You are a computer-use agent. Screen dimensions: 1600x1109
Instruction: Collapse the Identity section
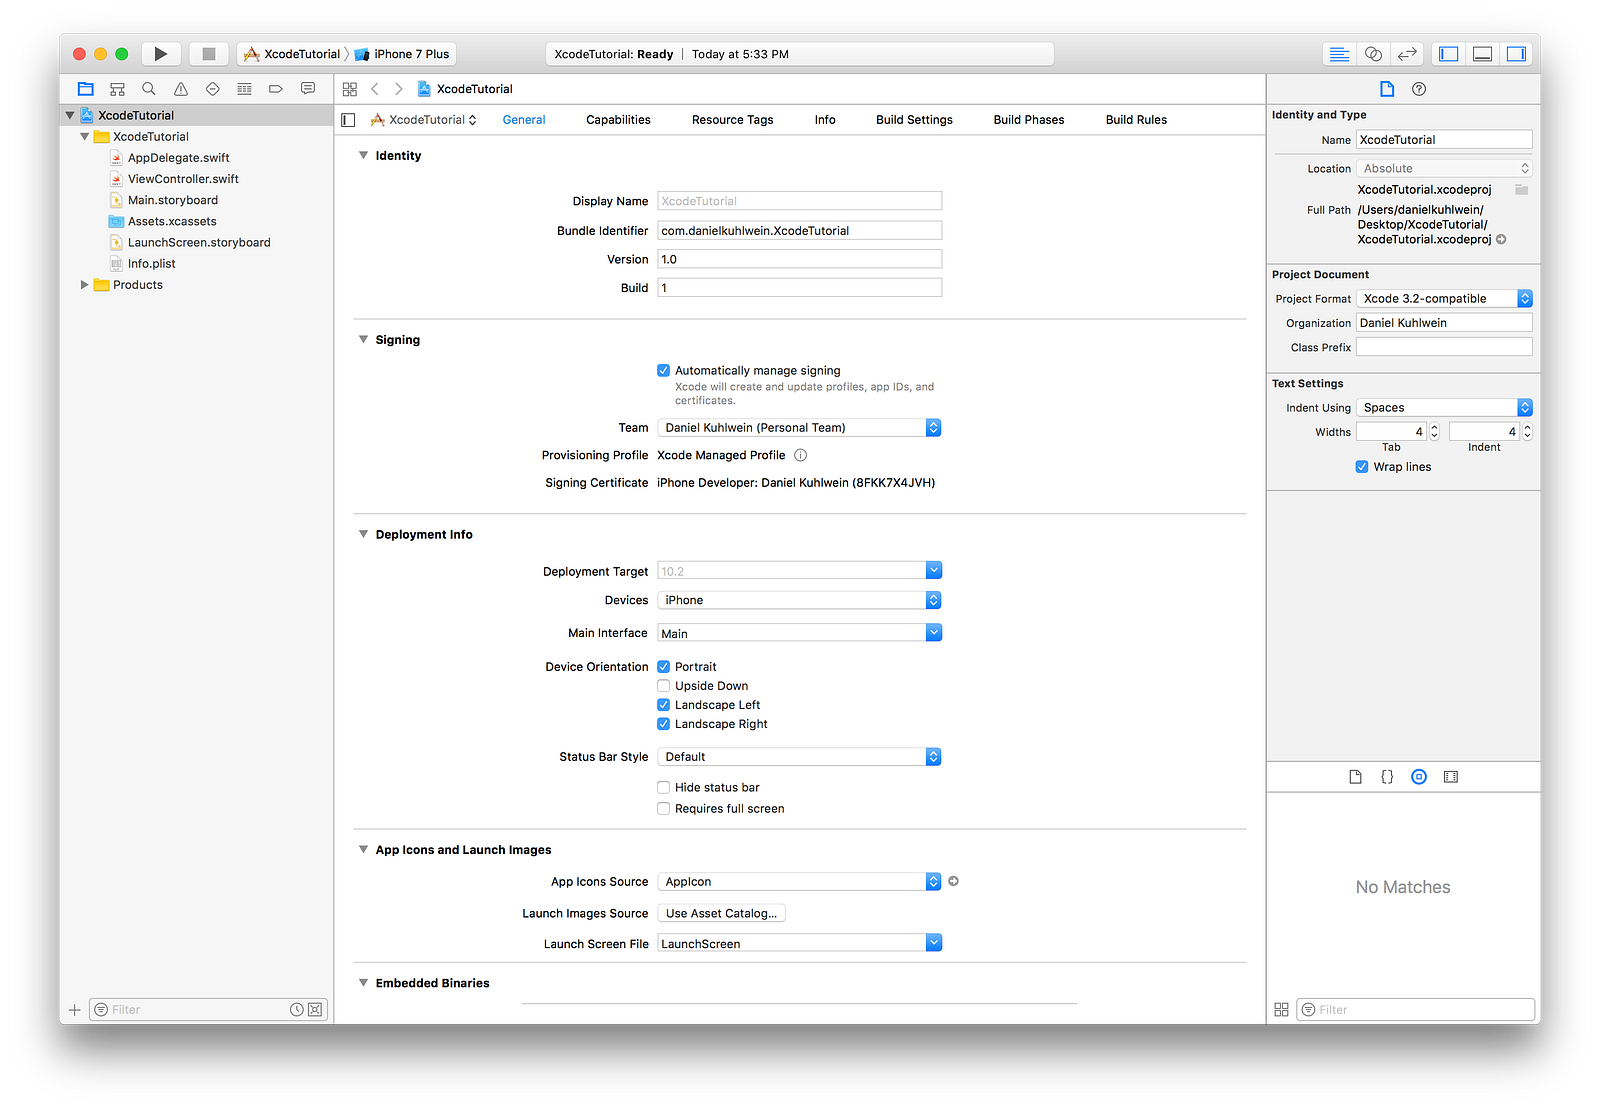[x=363, y=156]
